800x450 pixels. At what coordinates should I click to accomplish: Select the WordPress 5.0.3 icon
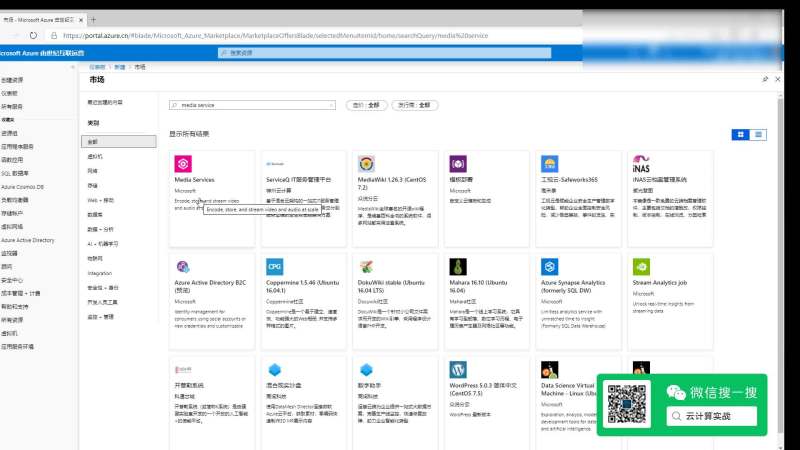coord(458,369)
